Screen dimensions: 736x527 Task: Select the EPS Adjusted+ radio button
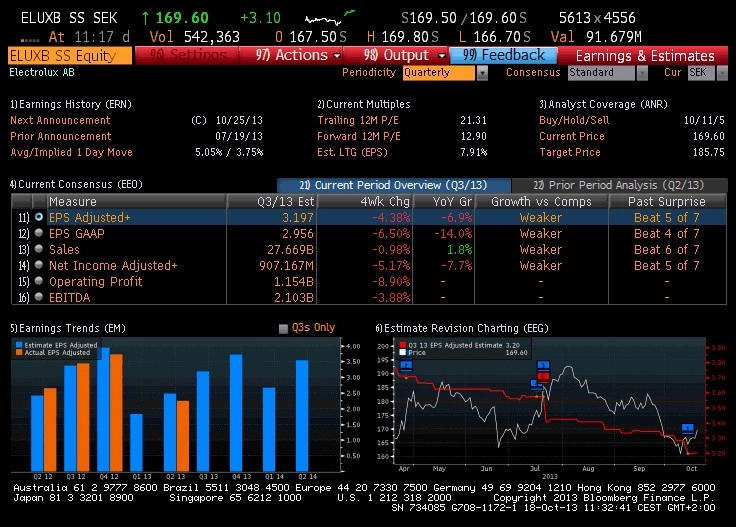39,217
